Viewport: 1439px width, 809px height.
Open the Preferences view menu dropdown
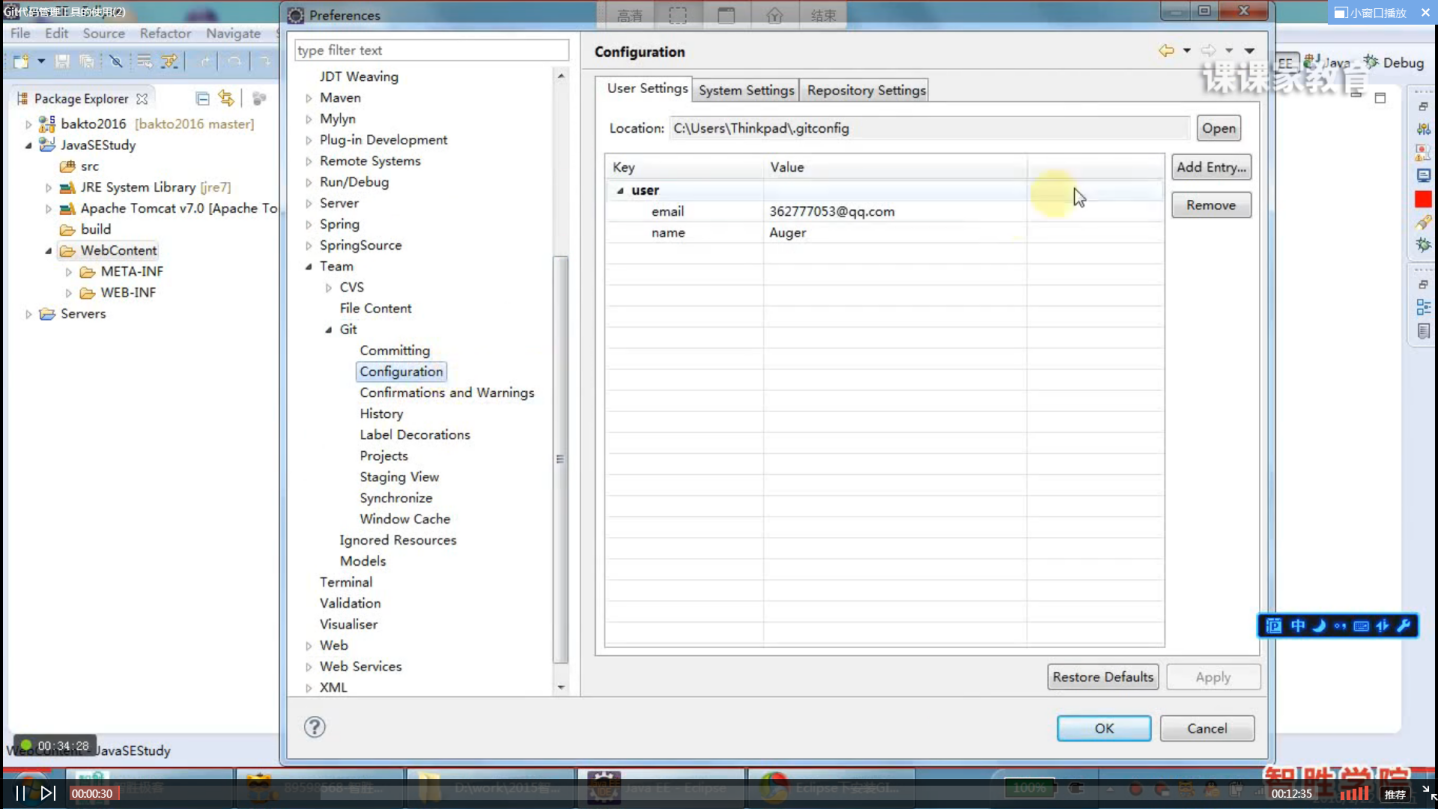point(1249,51)
